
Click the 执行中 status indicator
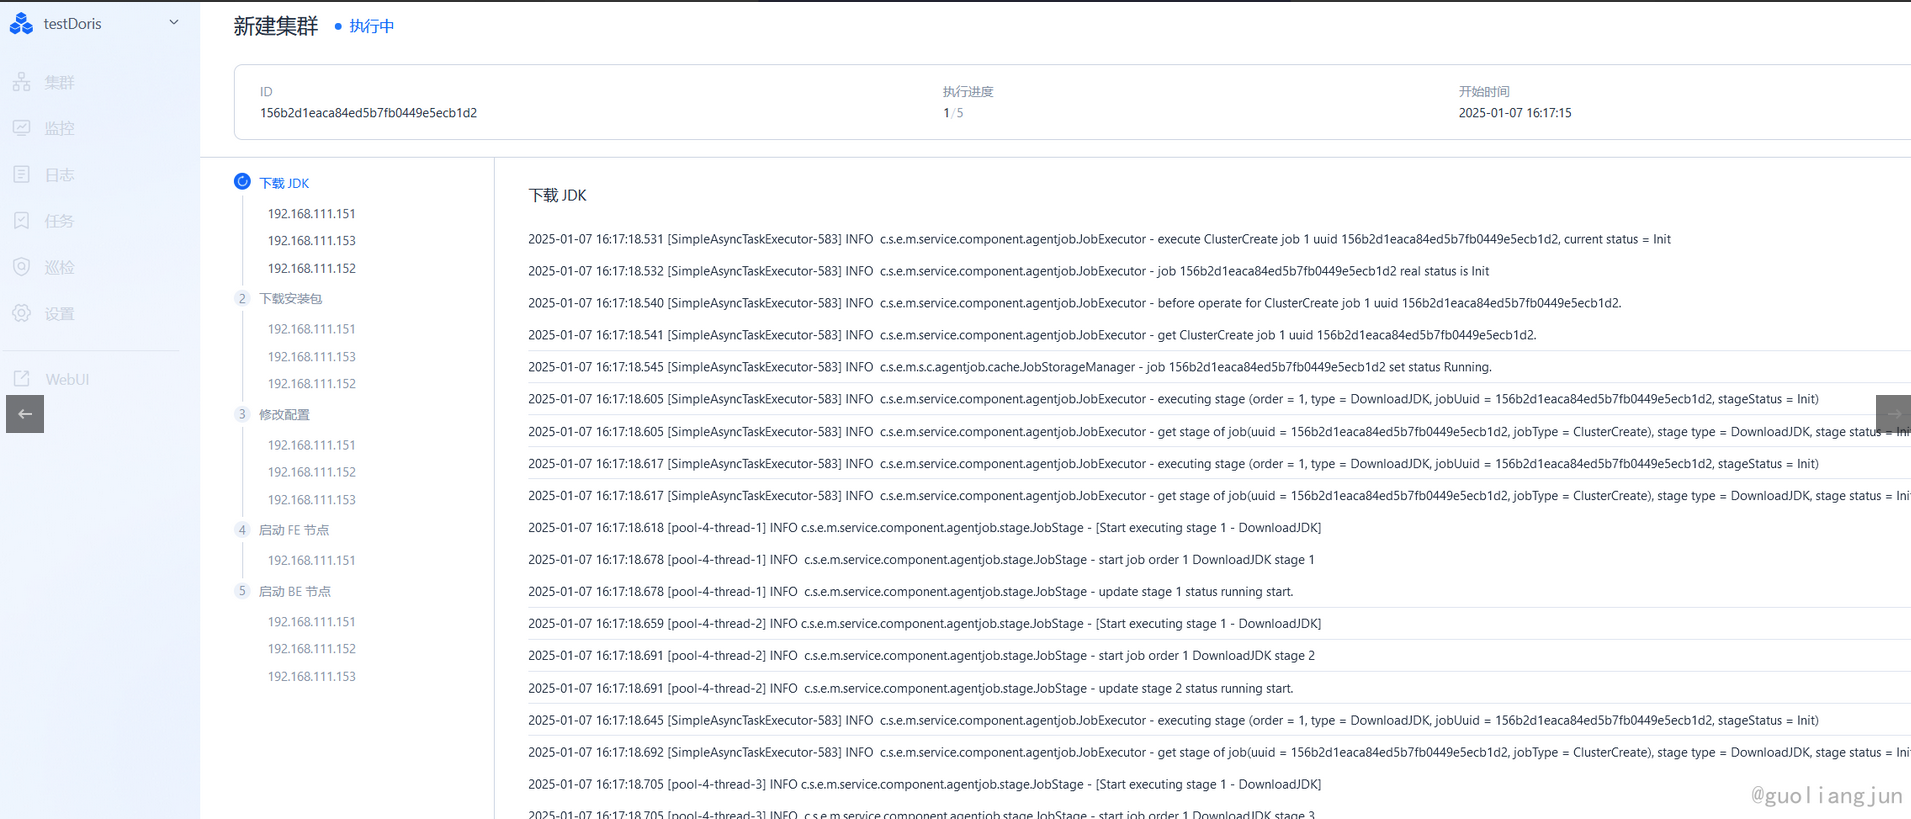point(370,26)
